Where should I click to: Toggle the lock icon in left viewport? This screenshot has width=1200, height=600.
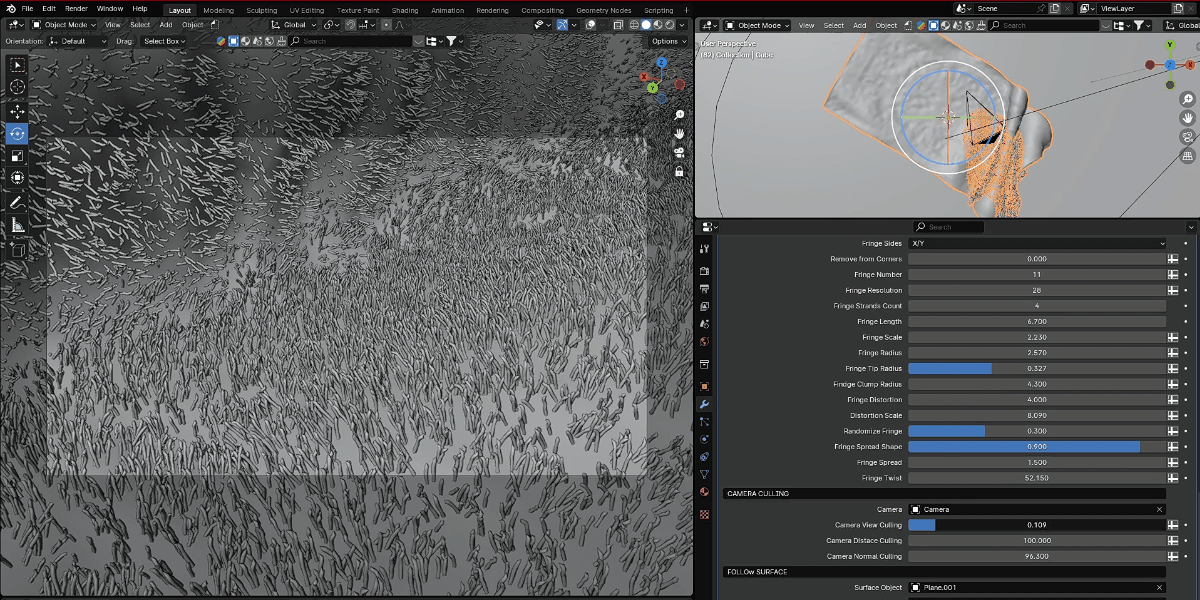[x=679, y=171]
